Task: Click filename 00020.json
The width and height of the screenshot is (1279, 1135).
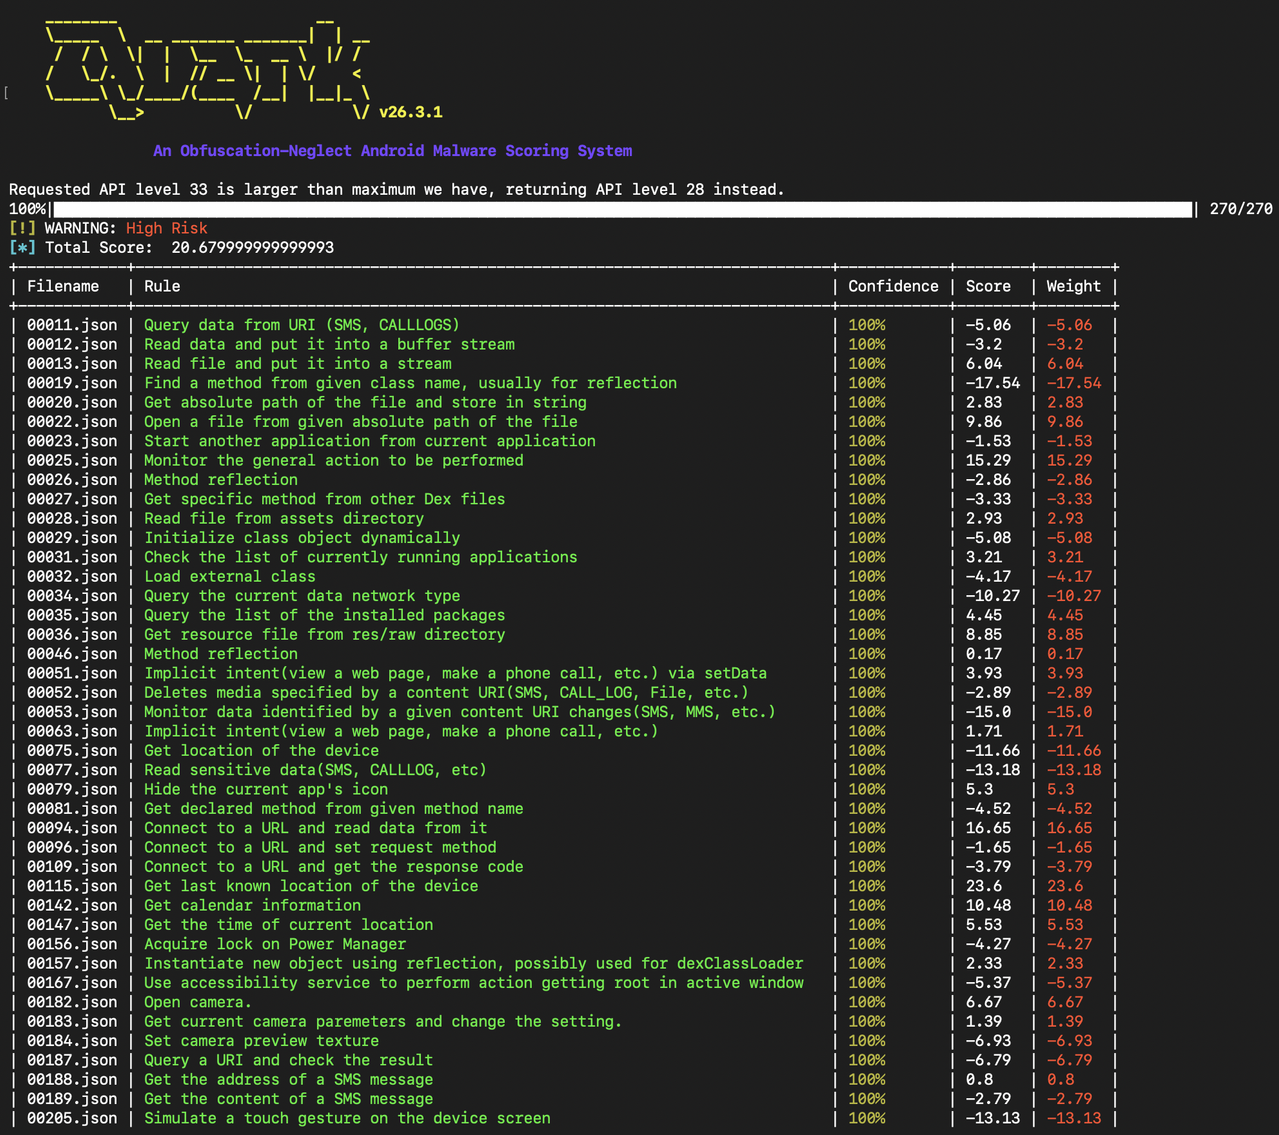Action: tap(72, 402)
